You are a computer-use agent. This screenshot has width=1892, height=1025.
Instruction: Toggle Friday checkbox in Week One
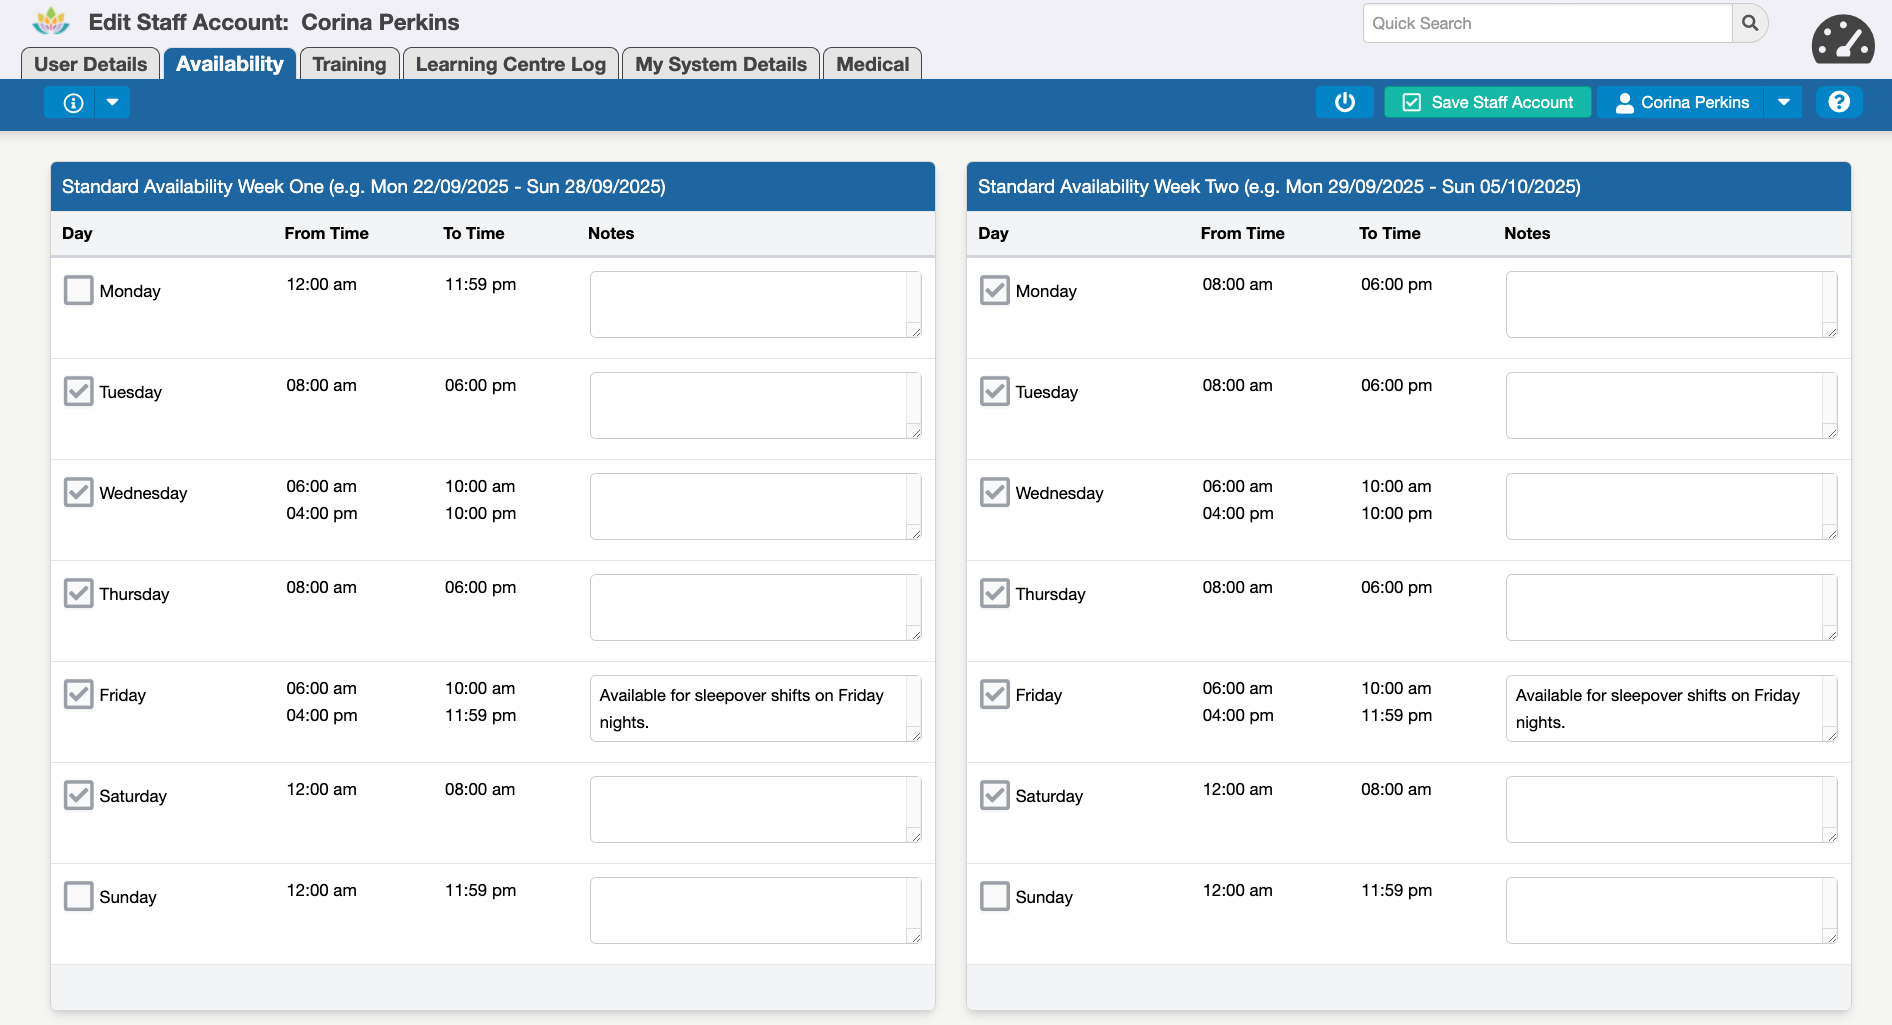tap(78, 694)
